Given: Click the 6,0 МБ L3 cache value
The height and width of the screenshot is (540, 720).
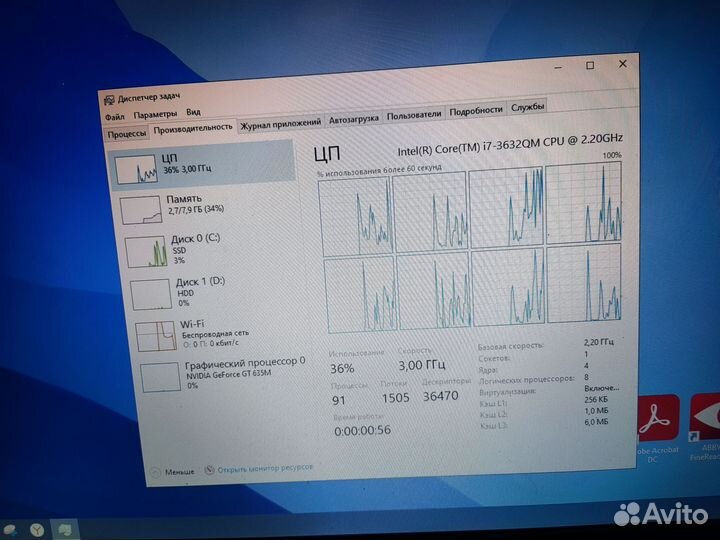Looking at the screenshot, I should tap(596, 422).
